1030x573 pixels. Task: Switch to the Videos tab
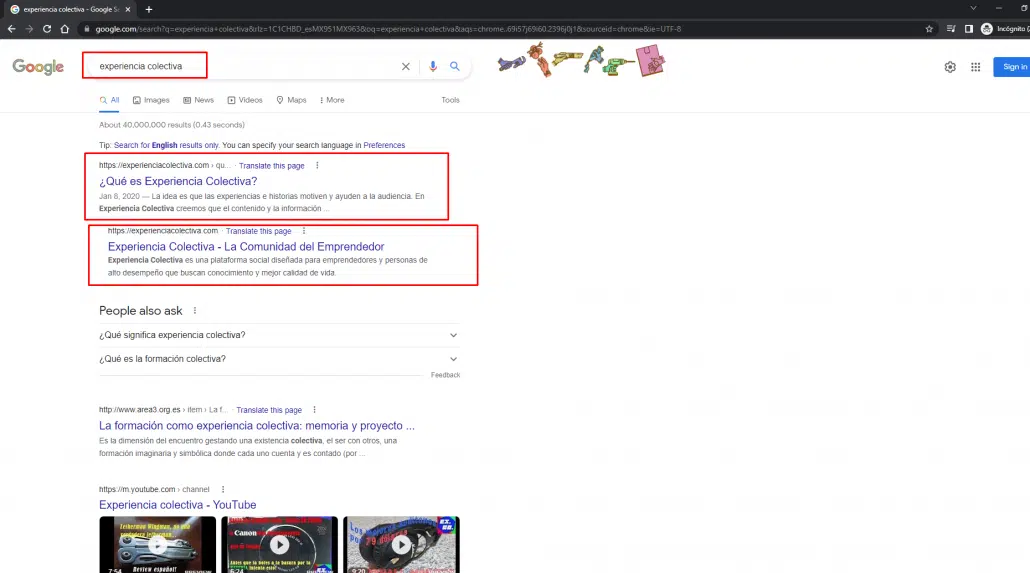pos(245,100)
